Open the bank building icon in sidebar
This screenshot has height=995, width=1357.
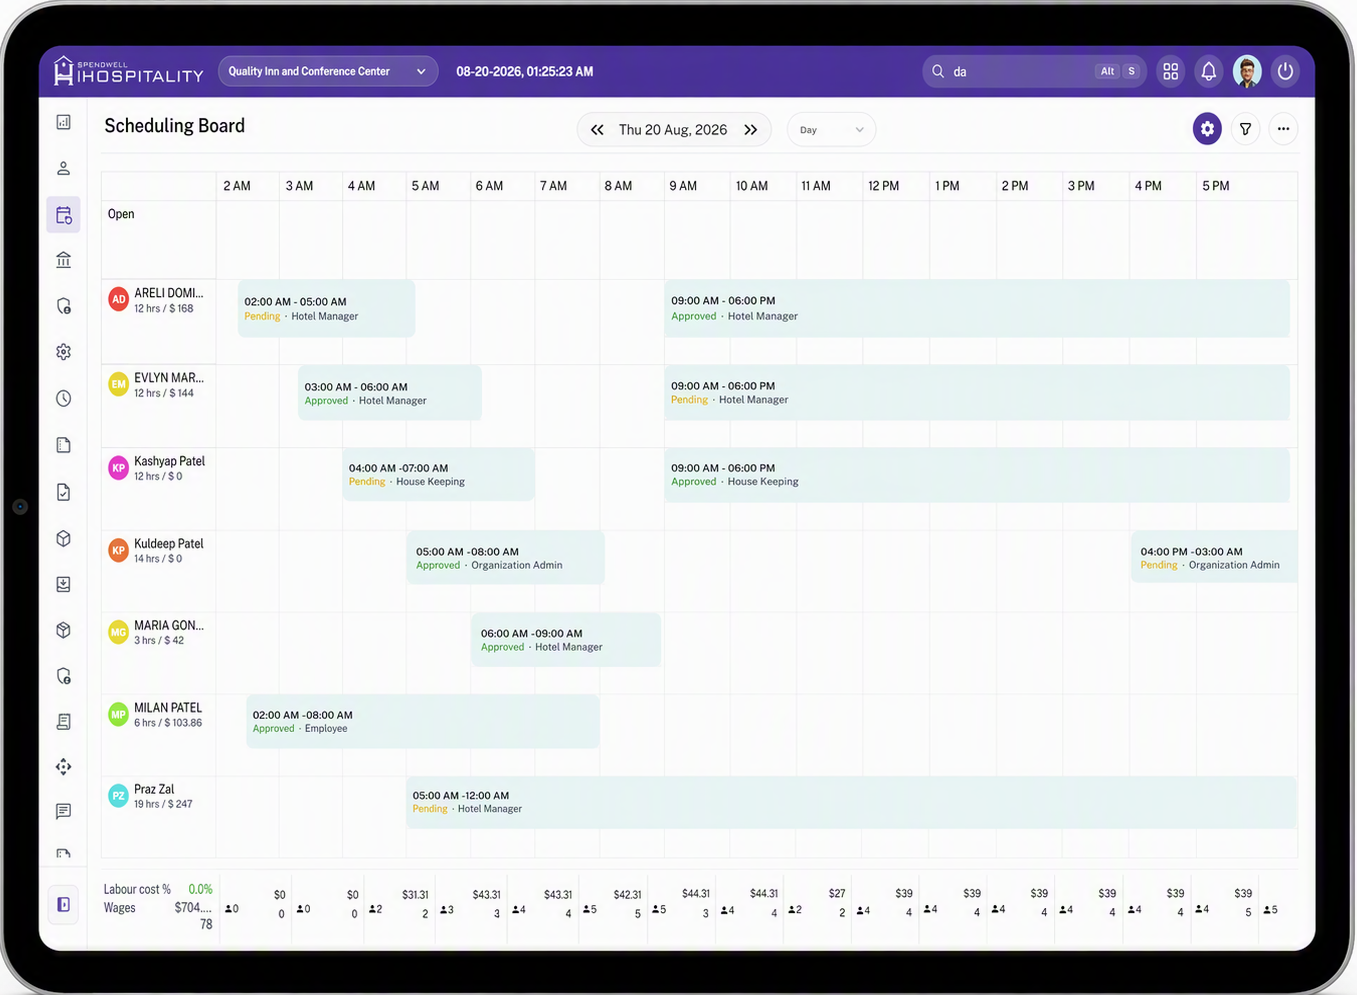[x=64, y=260]
